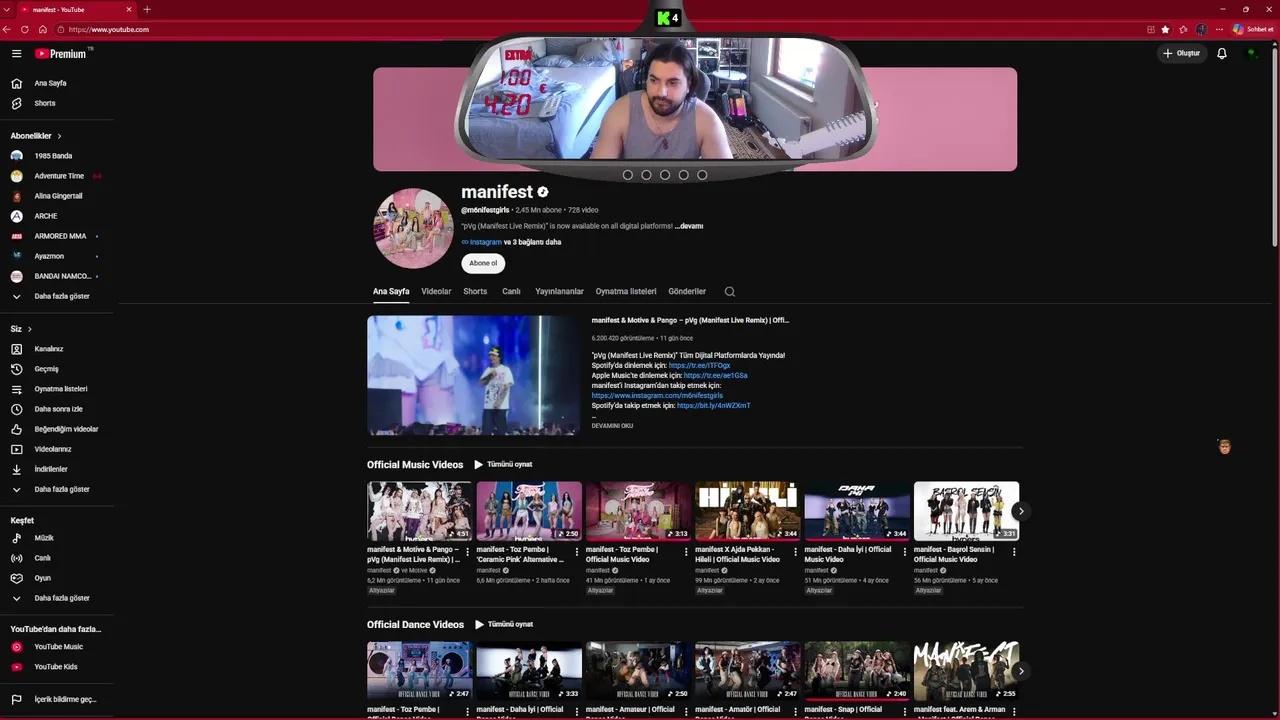Expand Daha fazla göster under Abonelikler

57,296
